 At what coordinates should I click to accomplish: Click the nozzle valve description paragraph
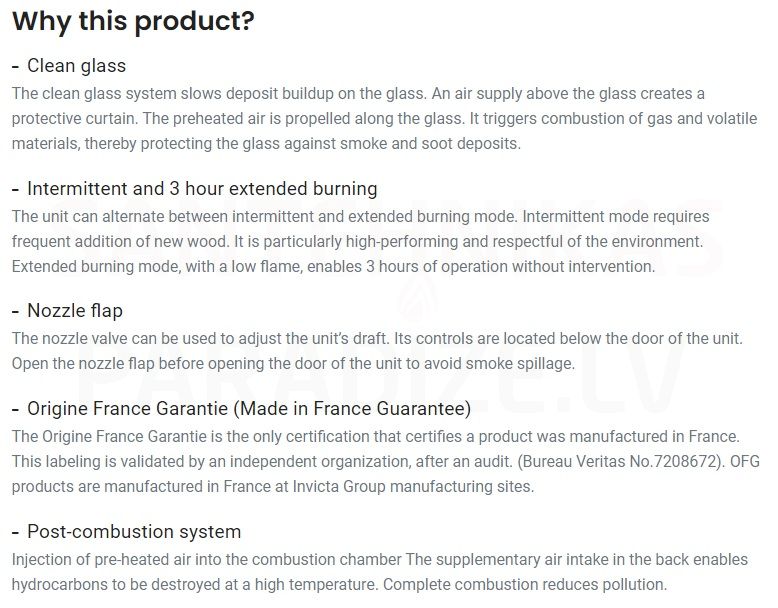point(377,351)
